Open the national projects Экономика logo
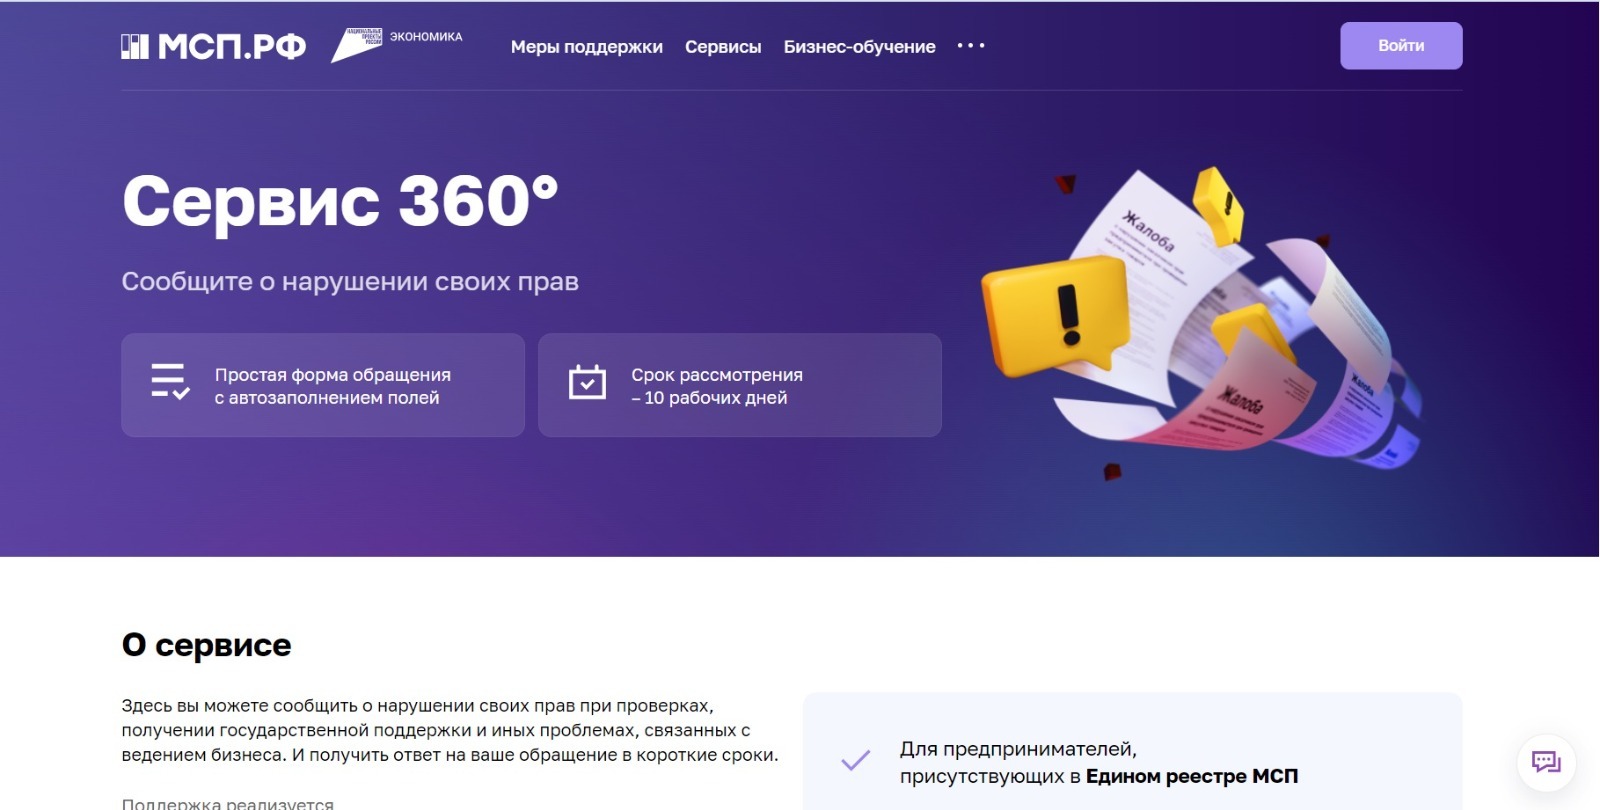This screenshot has width=1600, height=810. pos(397,45)
